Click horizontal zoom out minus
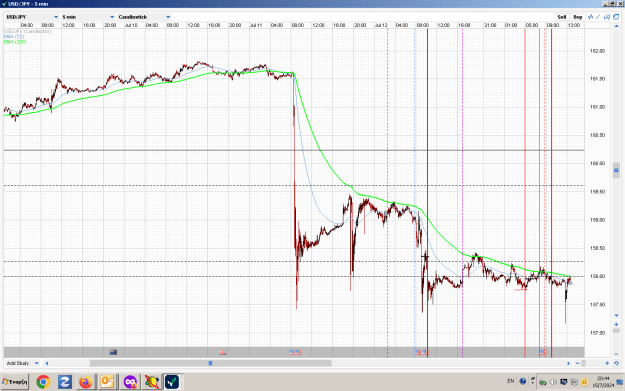Image resolution: width=625 pixels, height=391 pixels. (x=578, y=363)
